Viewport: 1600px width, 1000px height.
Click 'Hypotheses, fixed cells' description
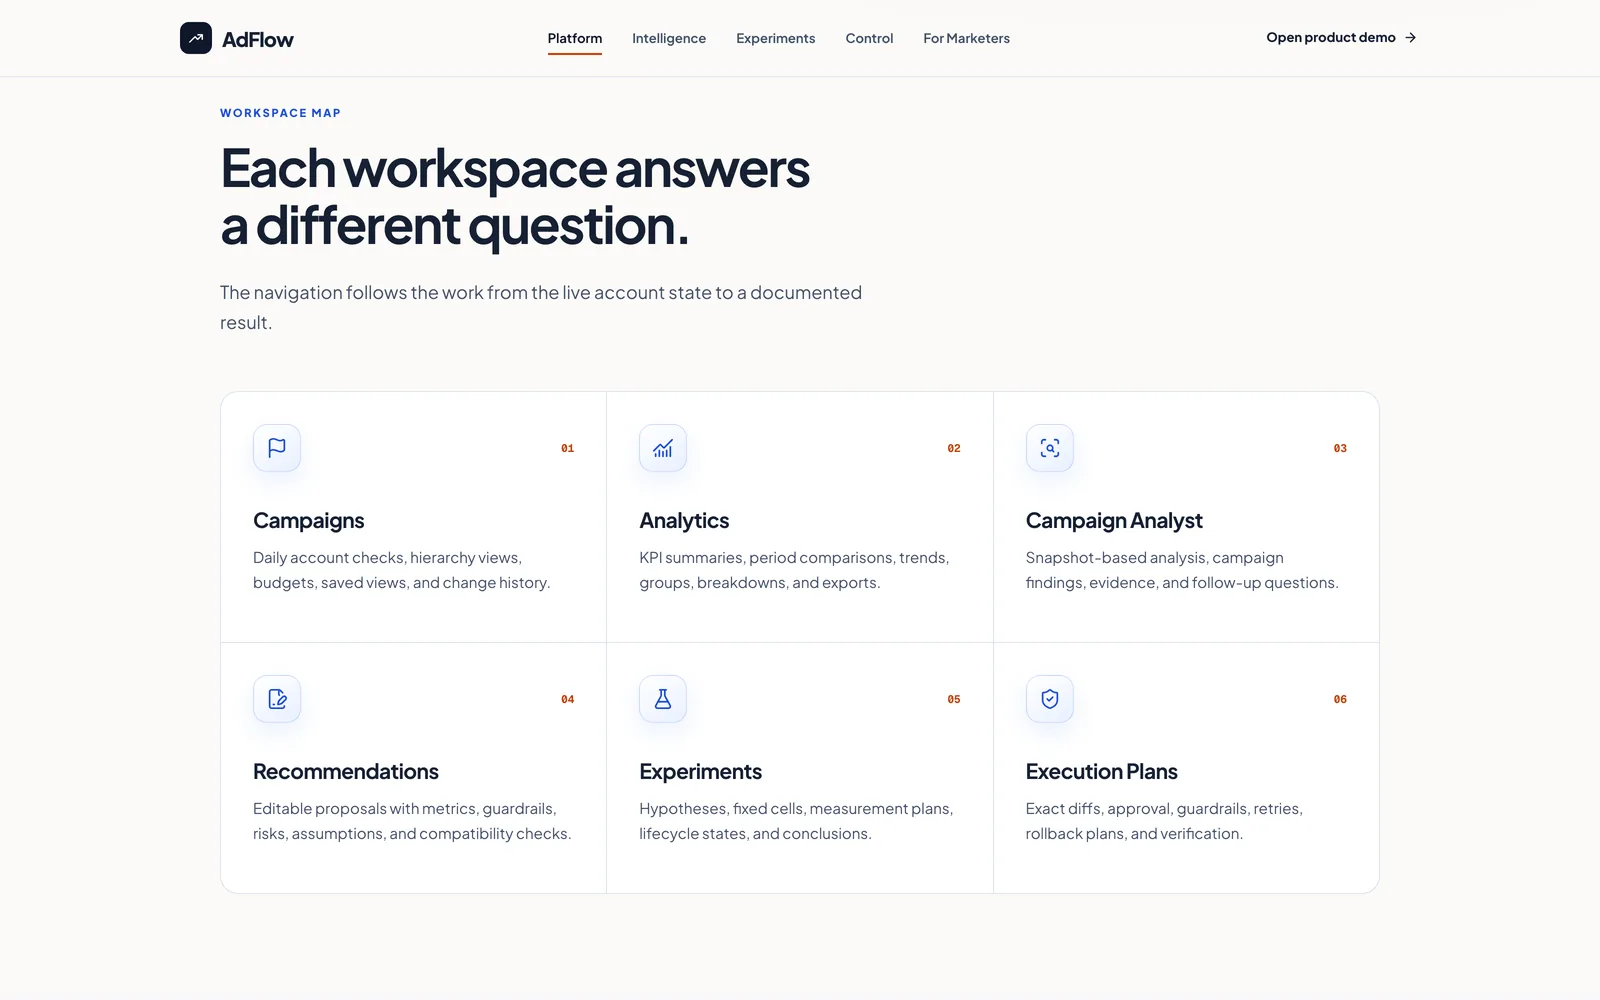coord(796,821)
